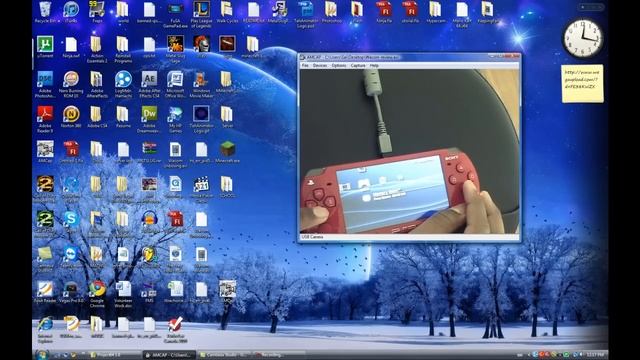This screenshot has height=360, width=640.
Task: Select the Norton 360 shortcut
Action: 71,117
